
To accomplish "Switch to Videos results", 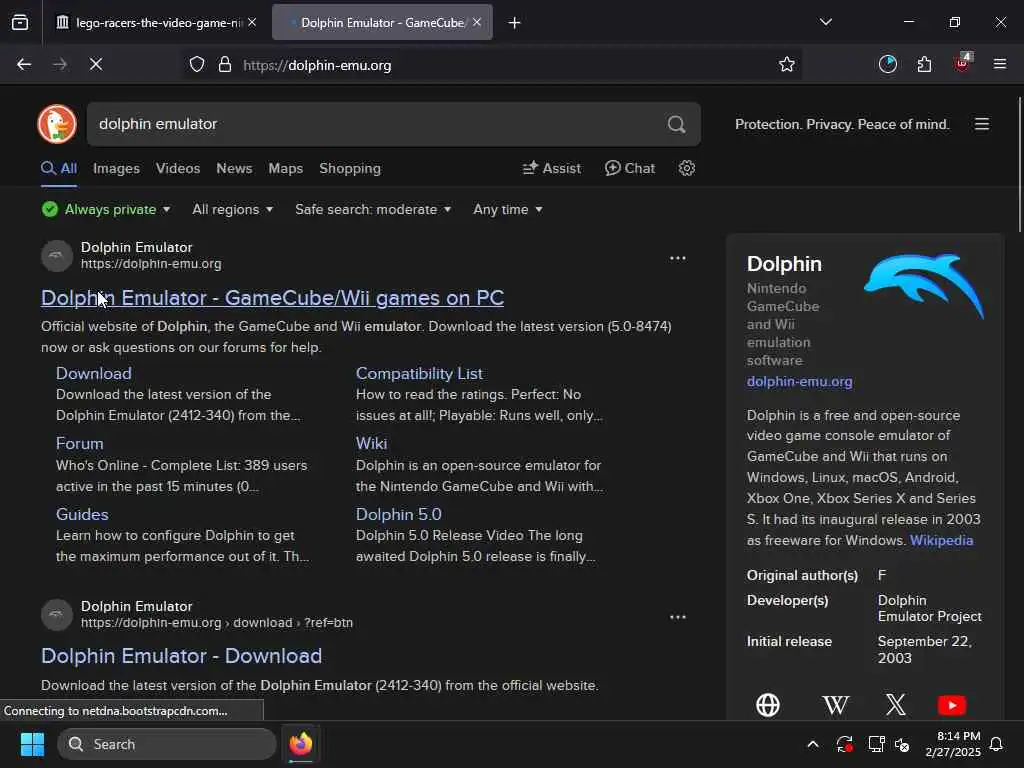I will (x=178, y=168).
